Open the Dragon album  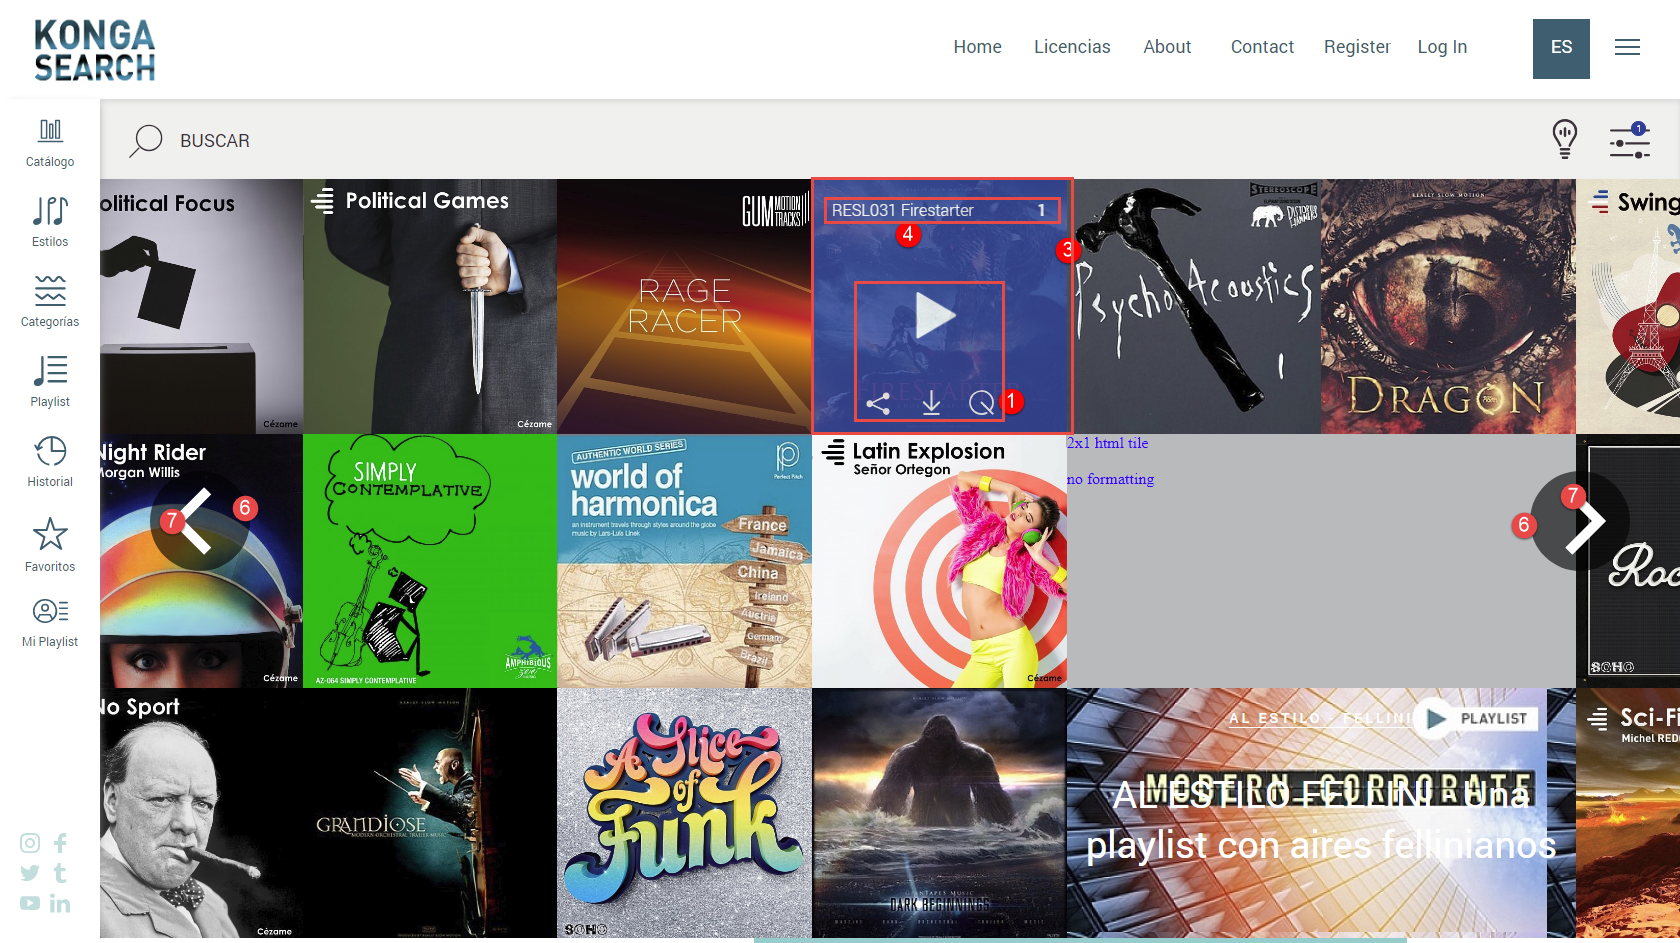1448,306
